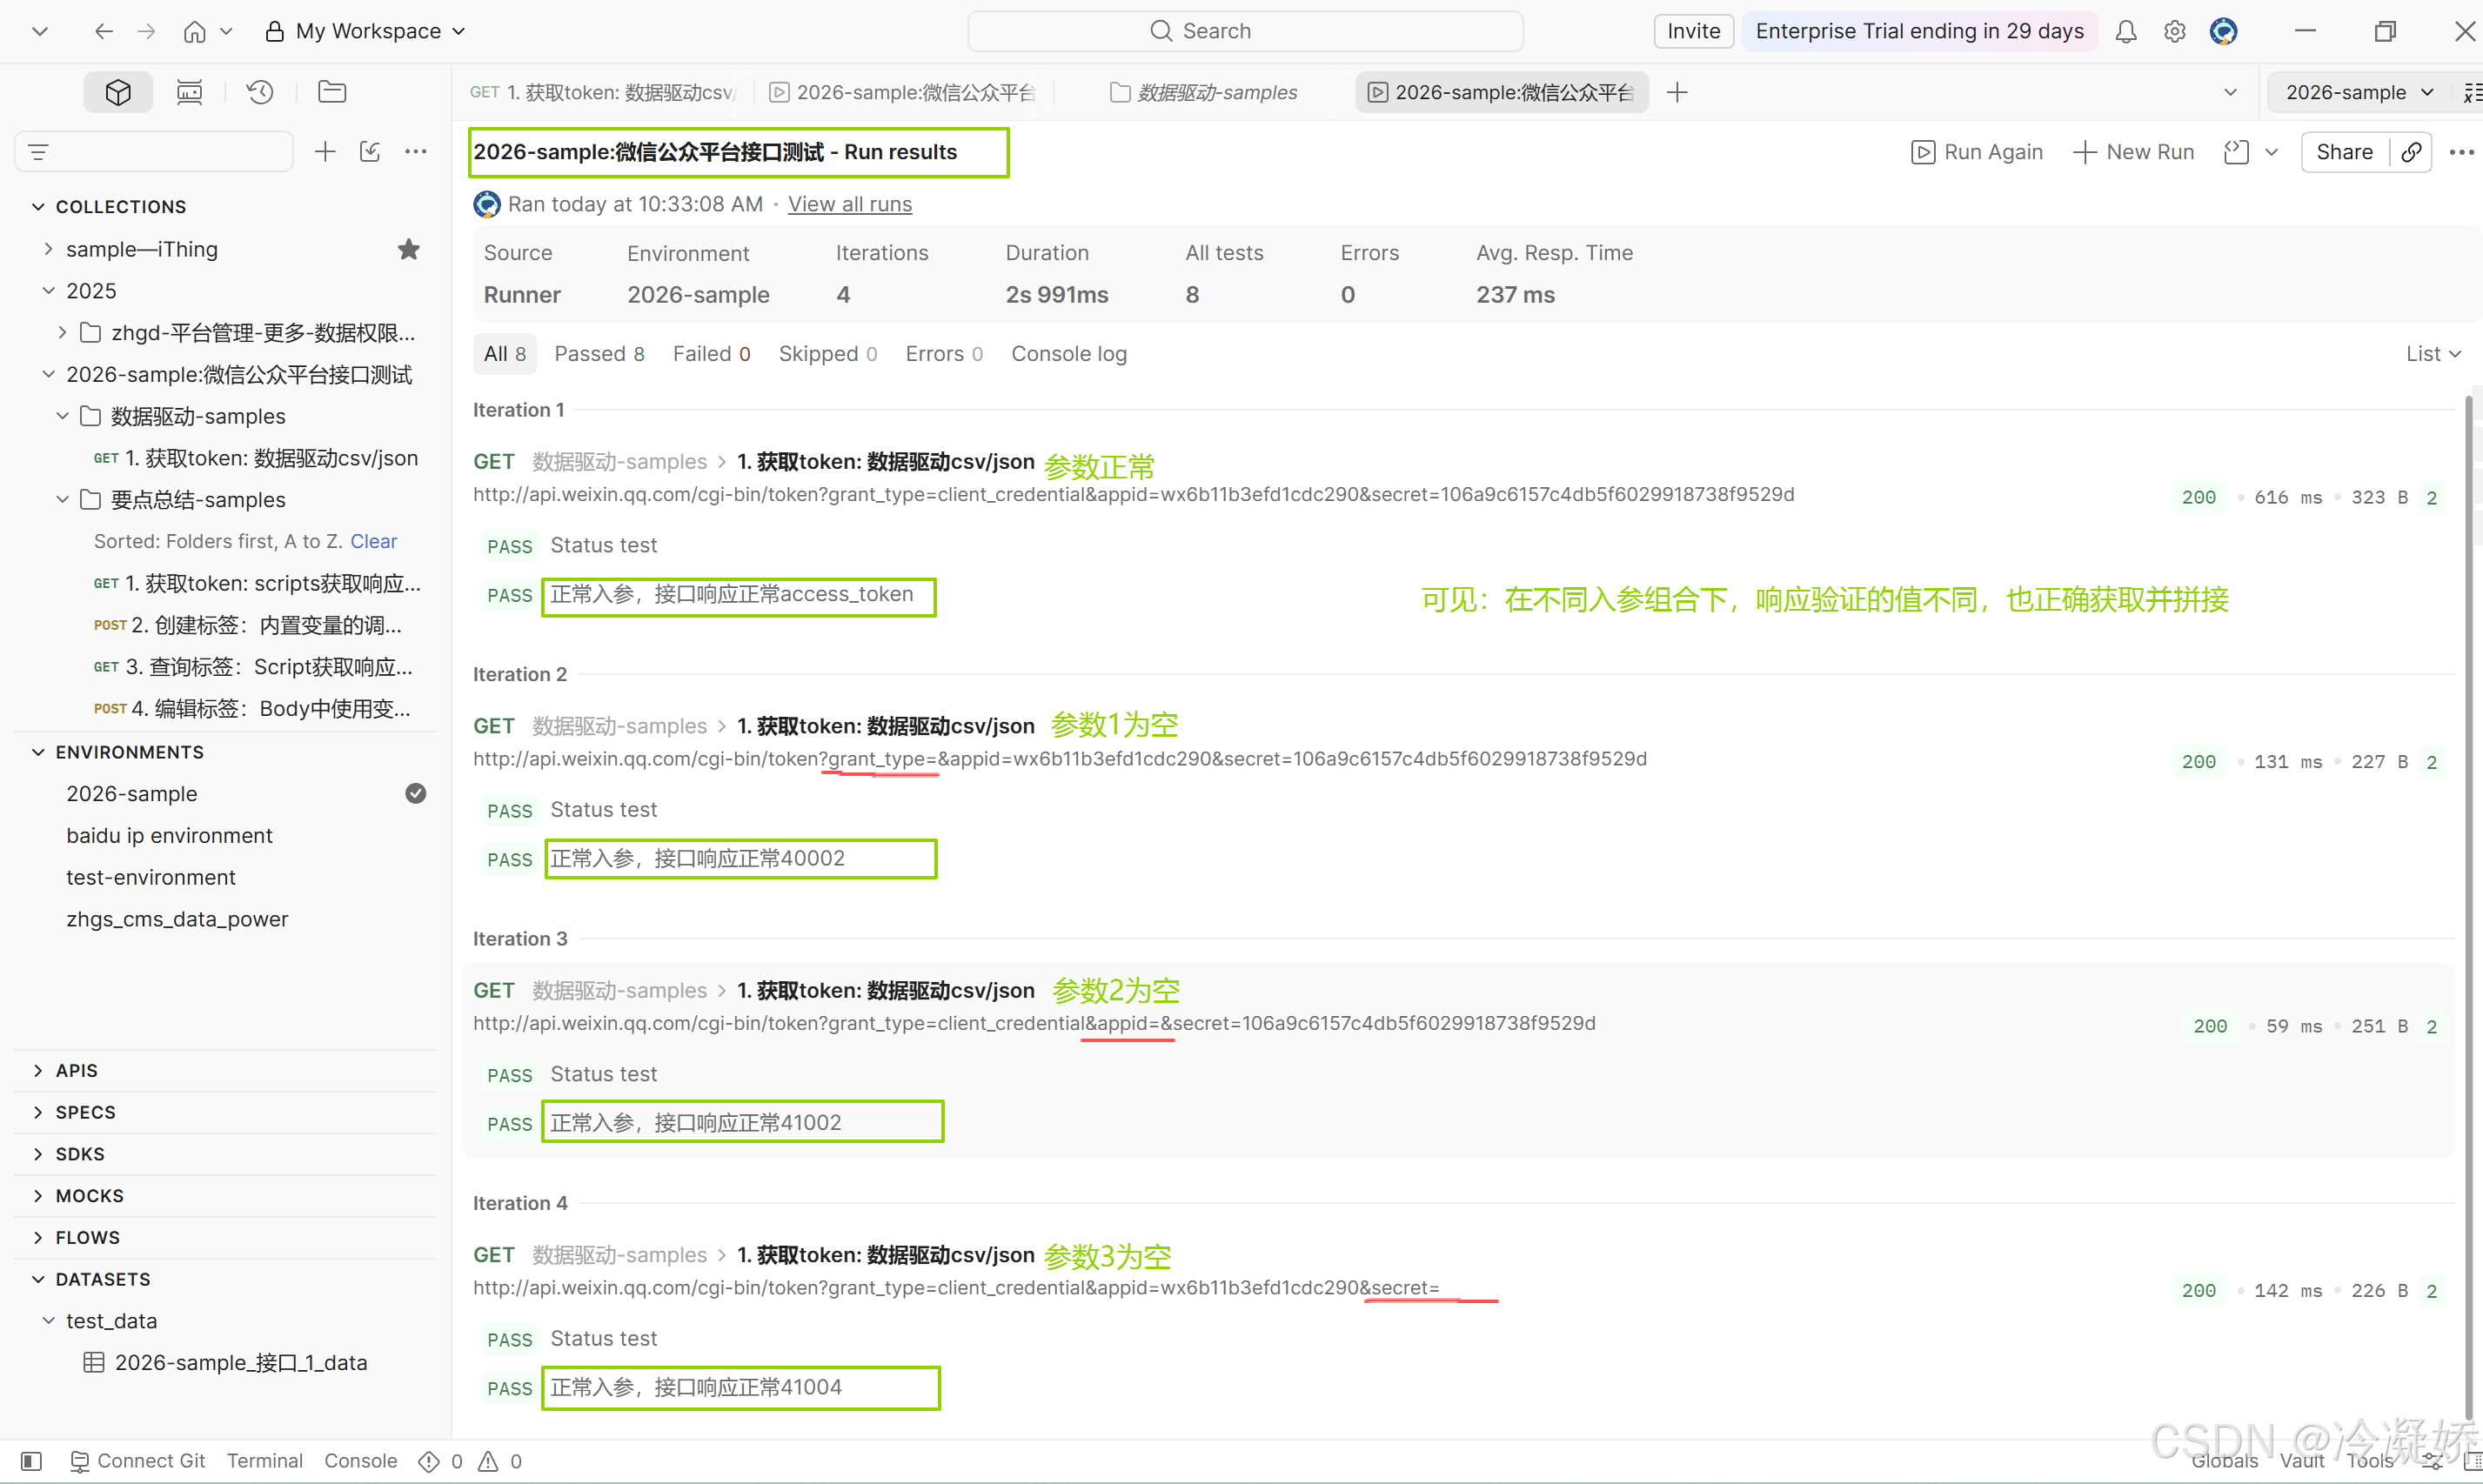
Task: Expand the SPECS section
Action: click(x=38, y=1112)
